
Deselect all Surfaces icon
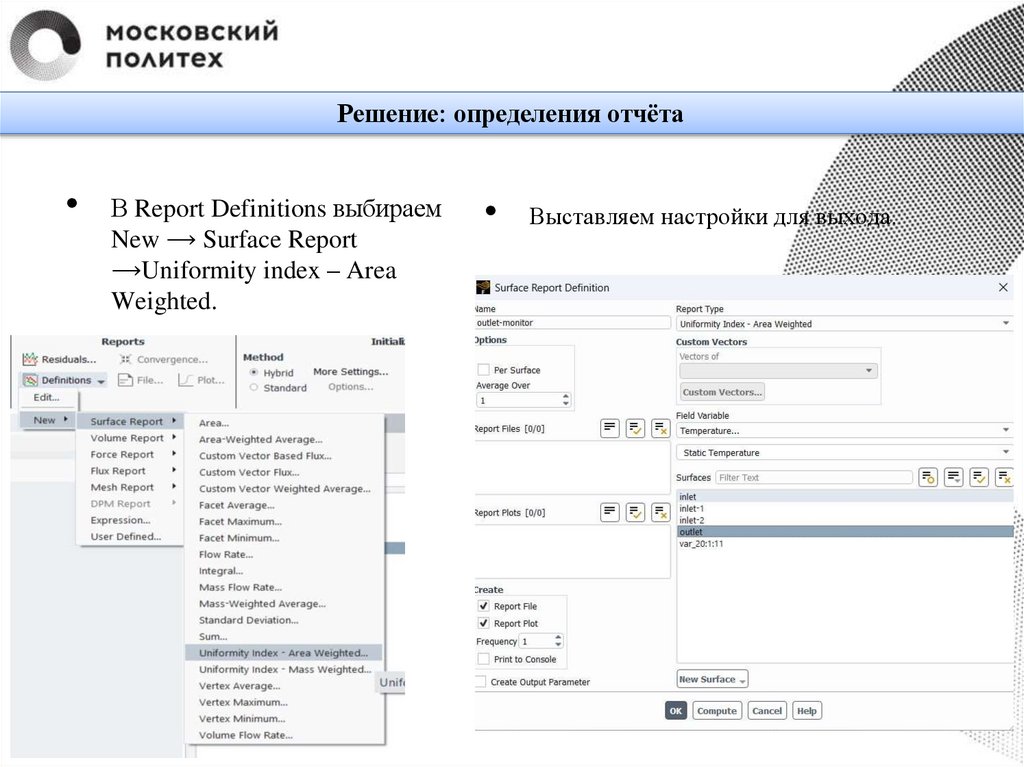pyautogui.click(x=1004, y=478)
